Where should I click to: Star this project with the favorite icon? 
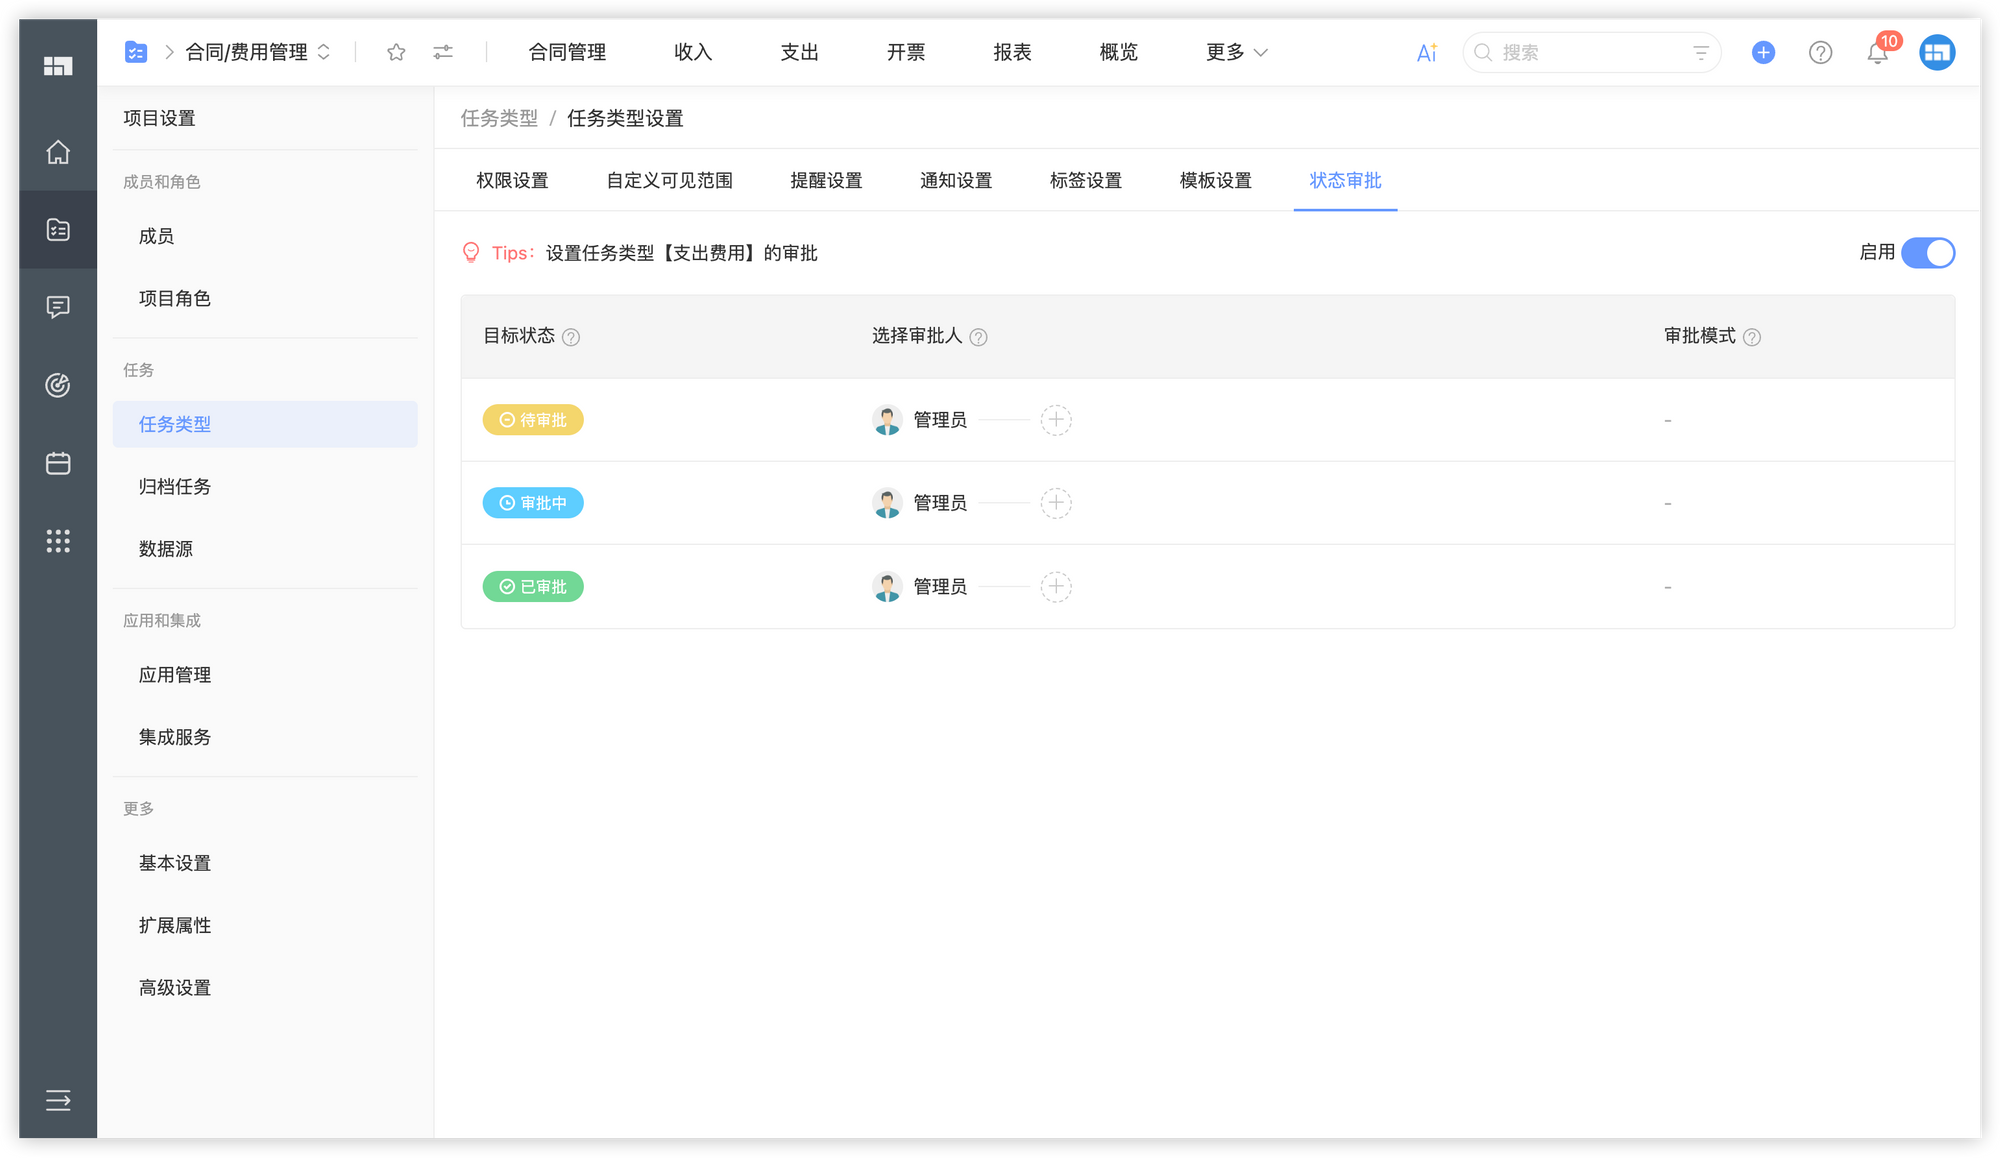[396, 52]
